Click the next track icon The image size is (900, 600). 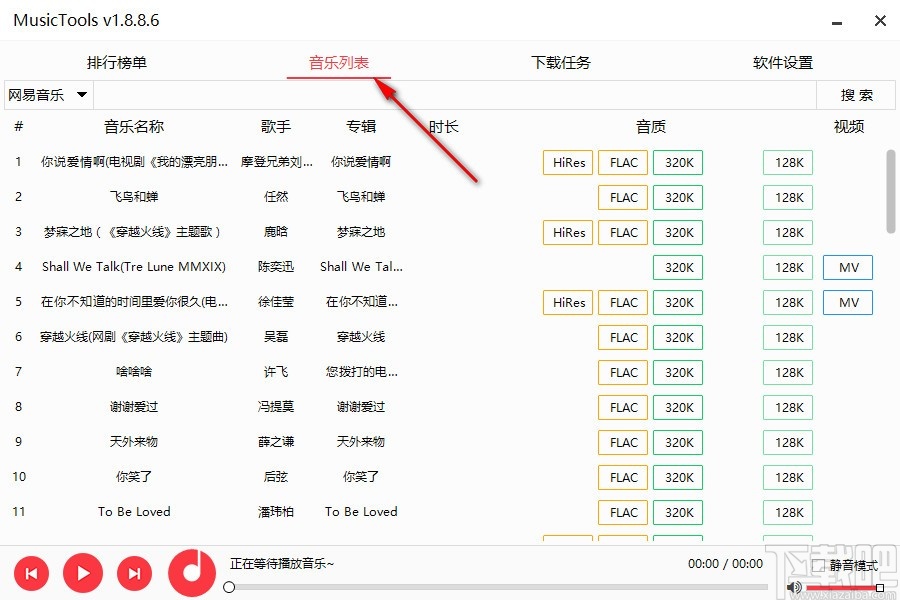coord(134,573)
